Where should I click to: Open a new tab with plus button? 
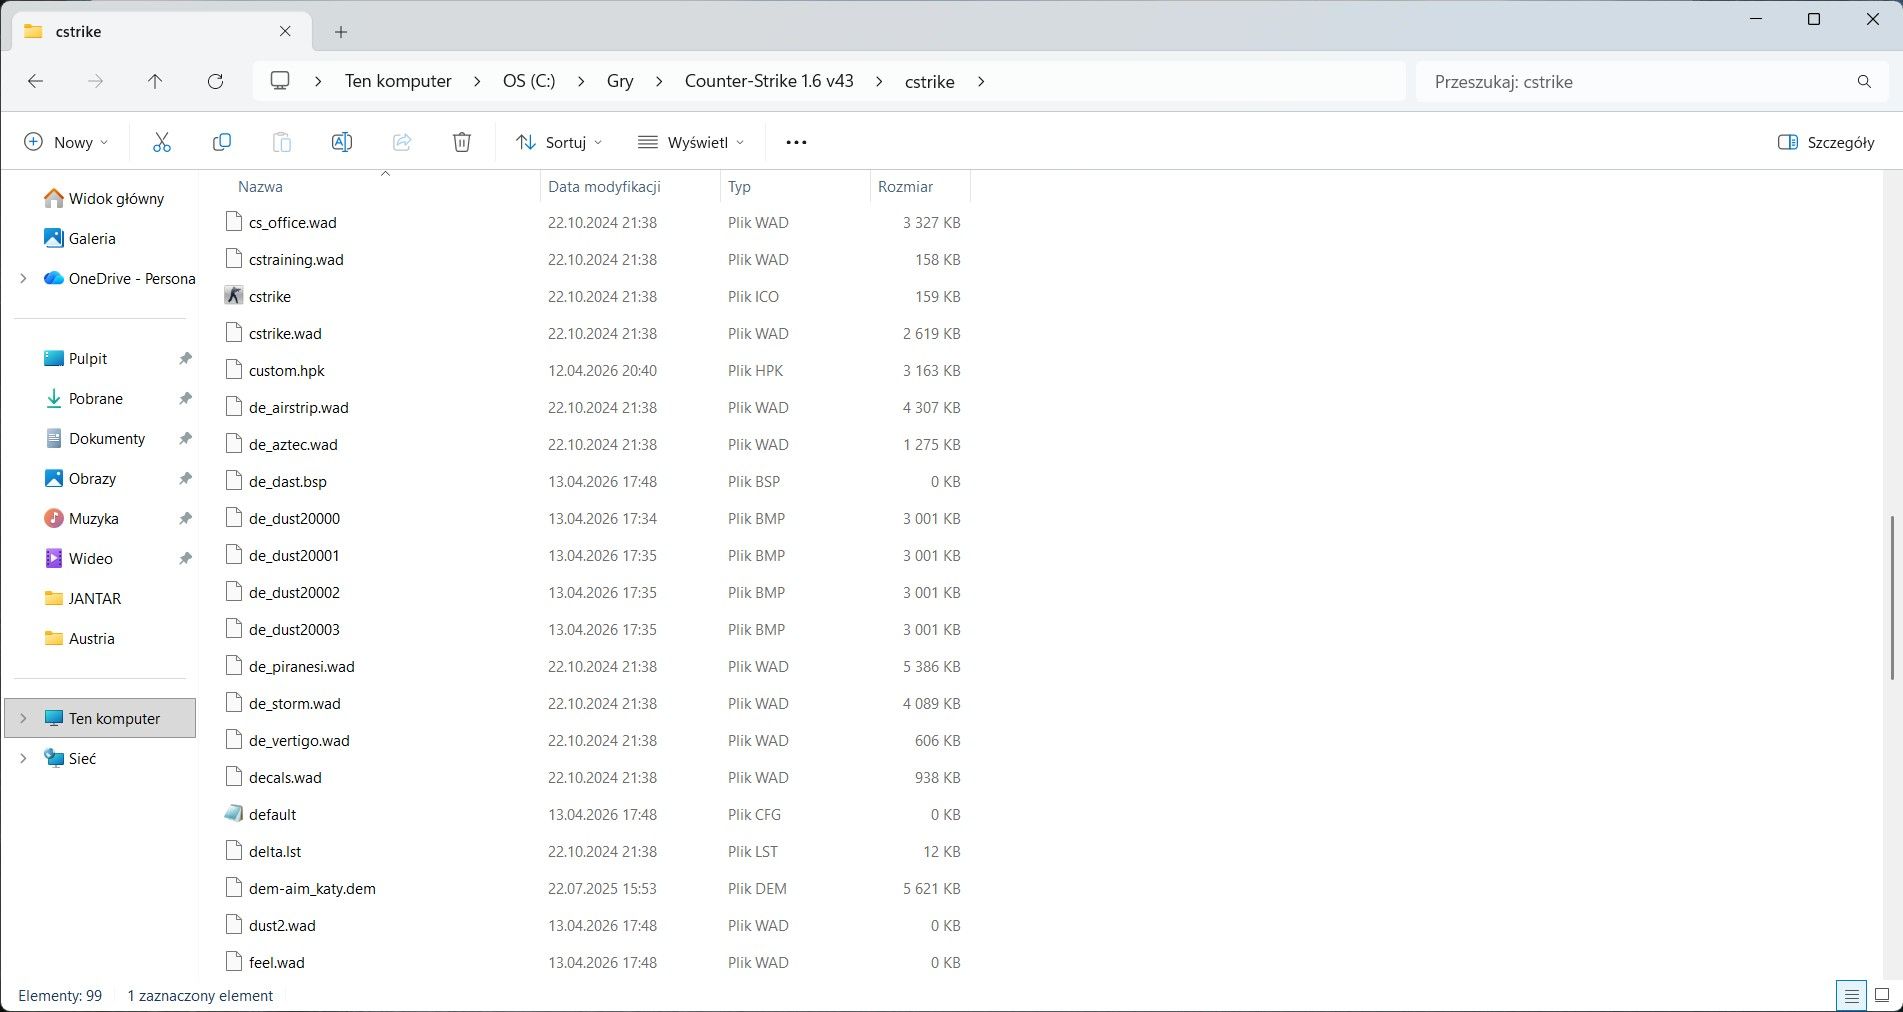[x=341, y=32]
